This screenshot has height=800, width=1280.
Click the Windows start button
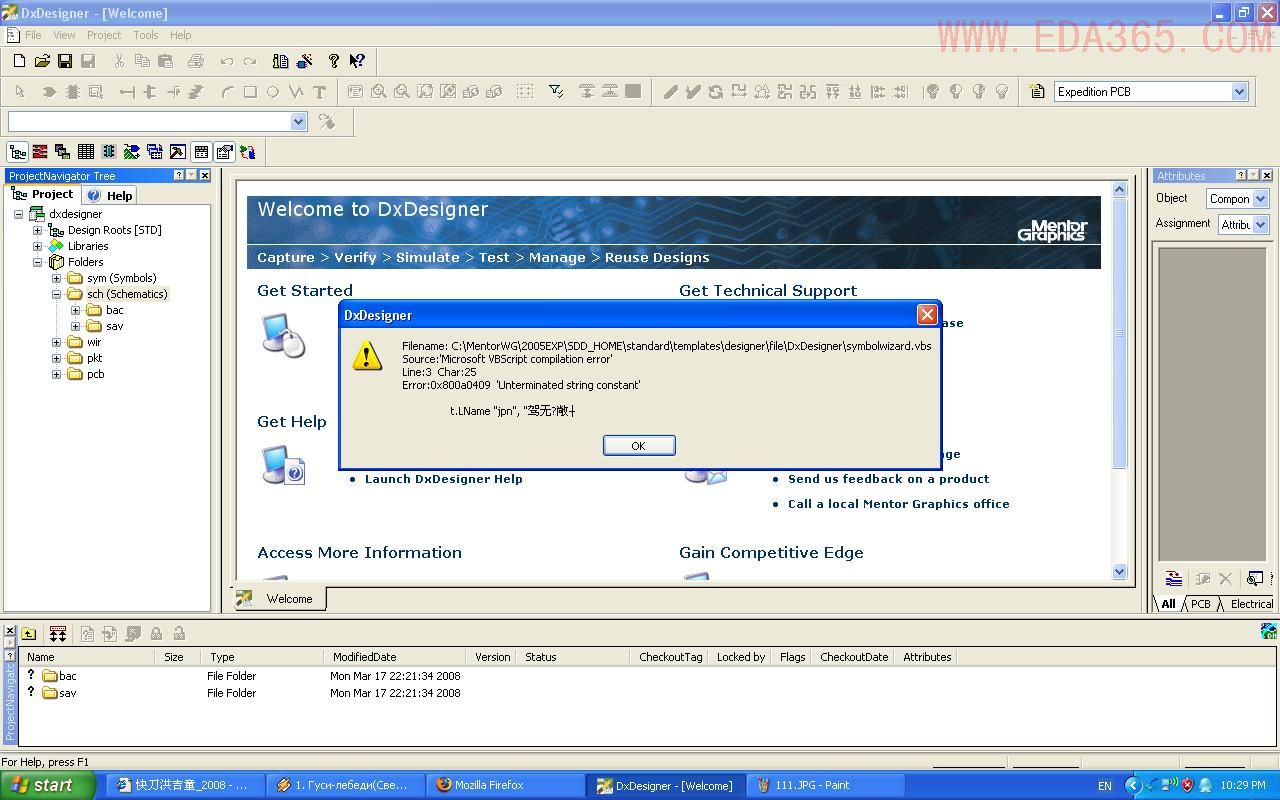click(47, 785)
